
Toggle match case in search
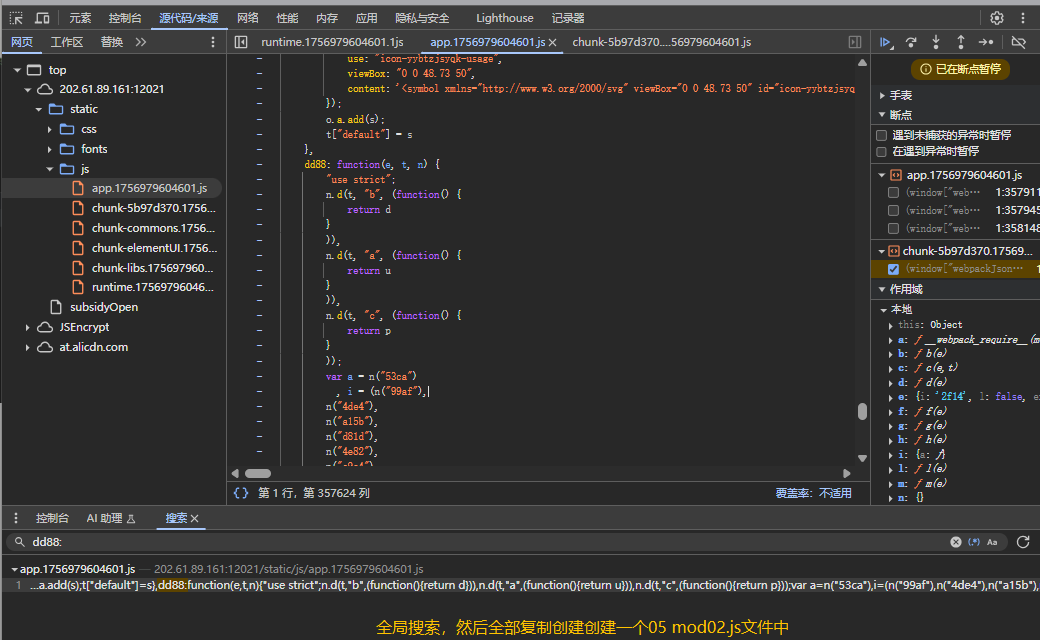[992, 542]
